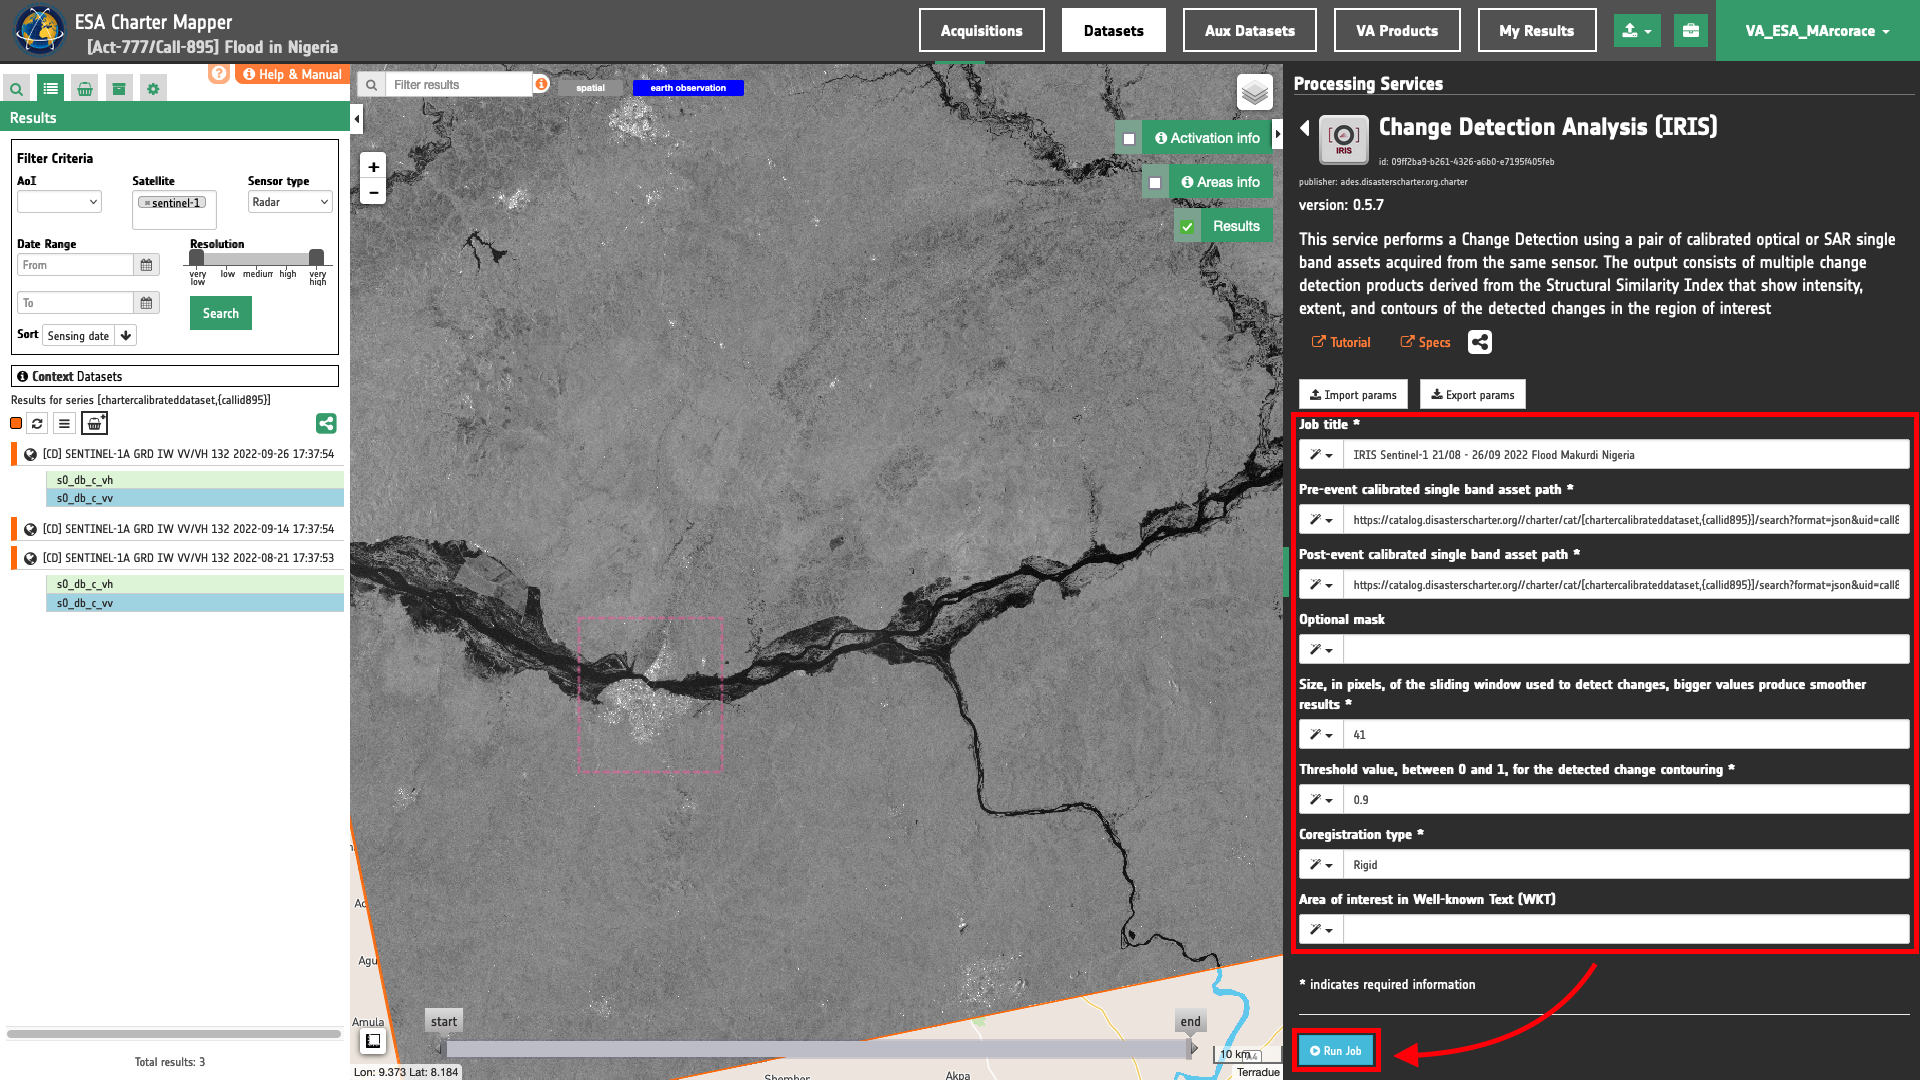The width and height of the screenshot is (1920, 1080).
Task: Click the Filter results input field
Action: [x=460, y=85]
